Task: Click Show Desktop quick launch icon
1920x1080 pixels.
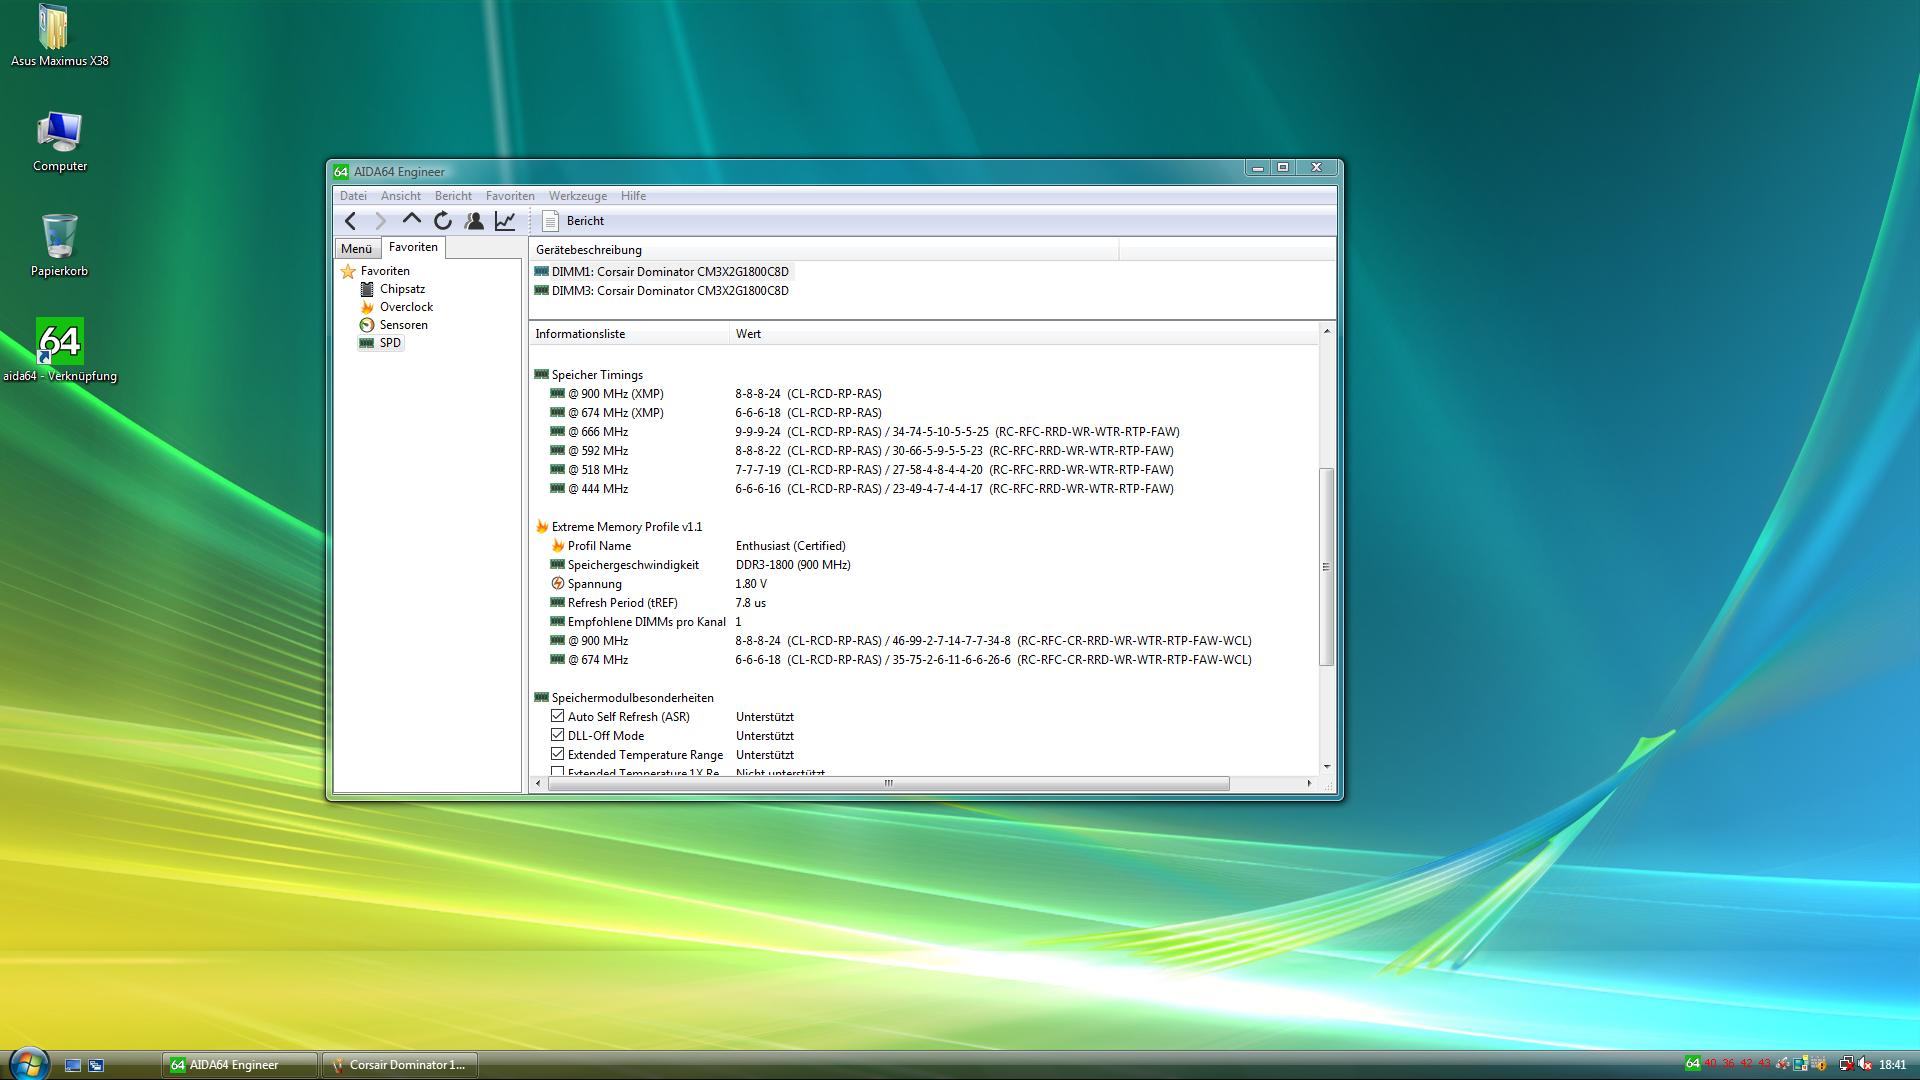Action: (x=73, y=1065)
